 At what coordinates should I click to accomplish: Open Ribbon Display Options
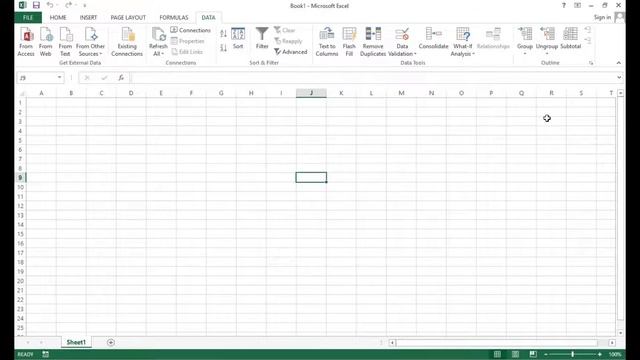(578, 5)
